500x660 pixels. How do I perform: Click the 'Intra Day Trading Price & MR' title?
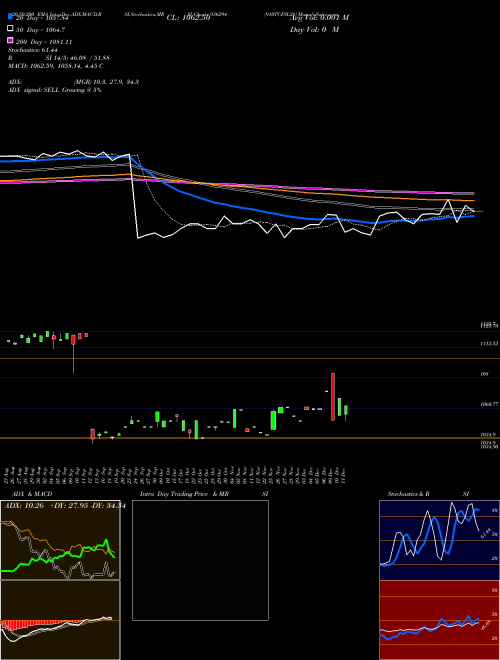click(184, 494)
